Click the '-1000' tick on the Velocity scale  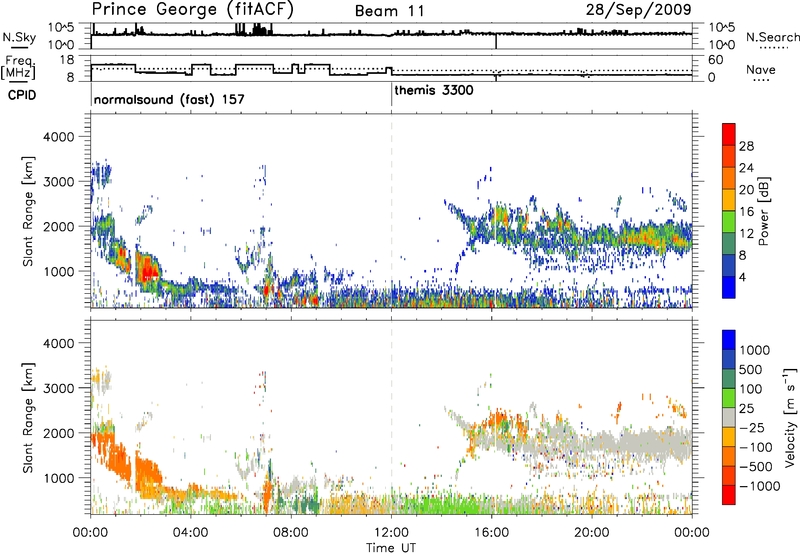(x=759, y=486)
